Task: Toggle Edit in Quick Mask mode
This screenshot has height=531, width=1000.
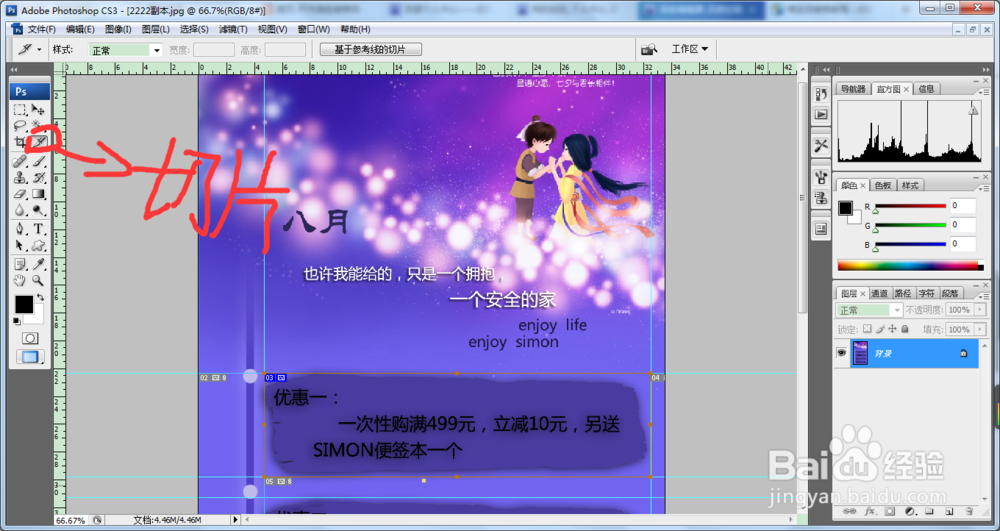Action: pos(30,338)
